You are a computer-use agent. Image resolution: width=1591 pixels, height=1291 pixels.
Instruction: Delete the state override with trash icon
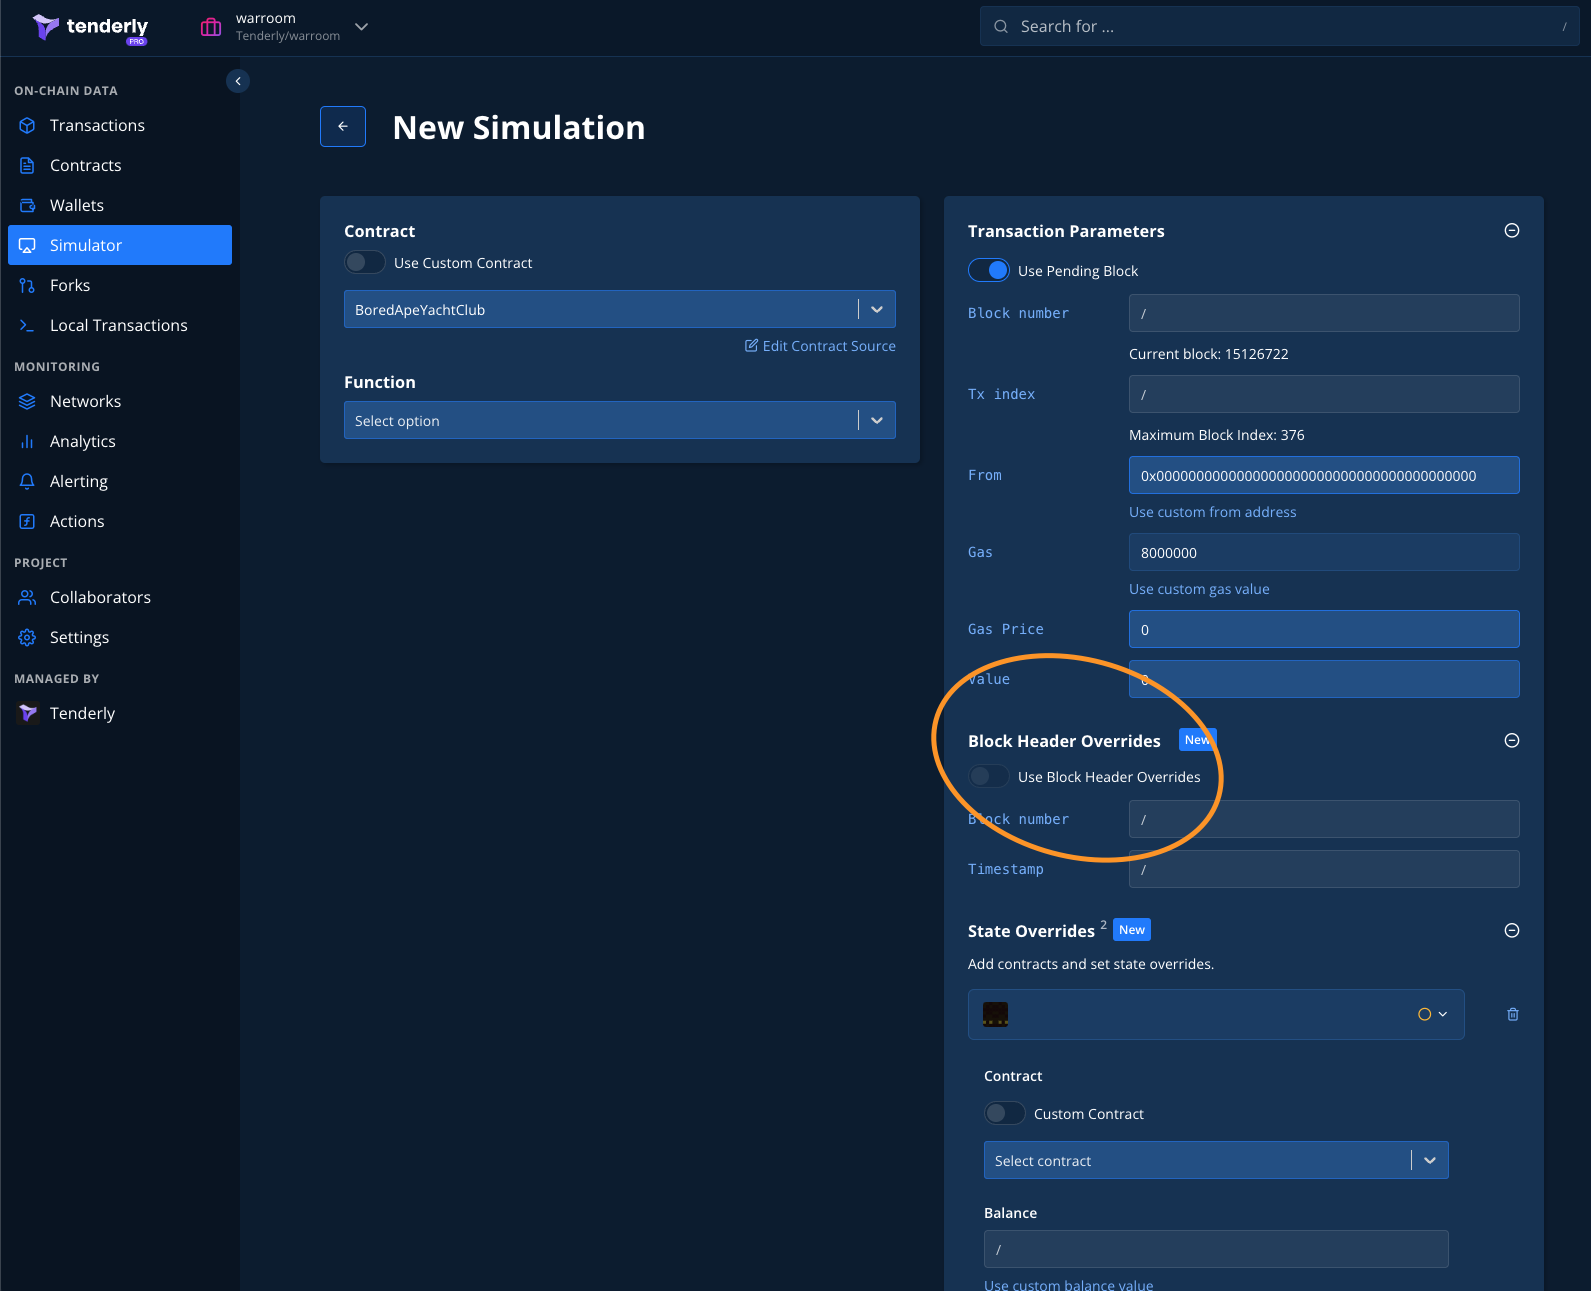pos(1513,1014)
